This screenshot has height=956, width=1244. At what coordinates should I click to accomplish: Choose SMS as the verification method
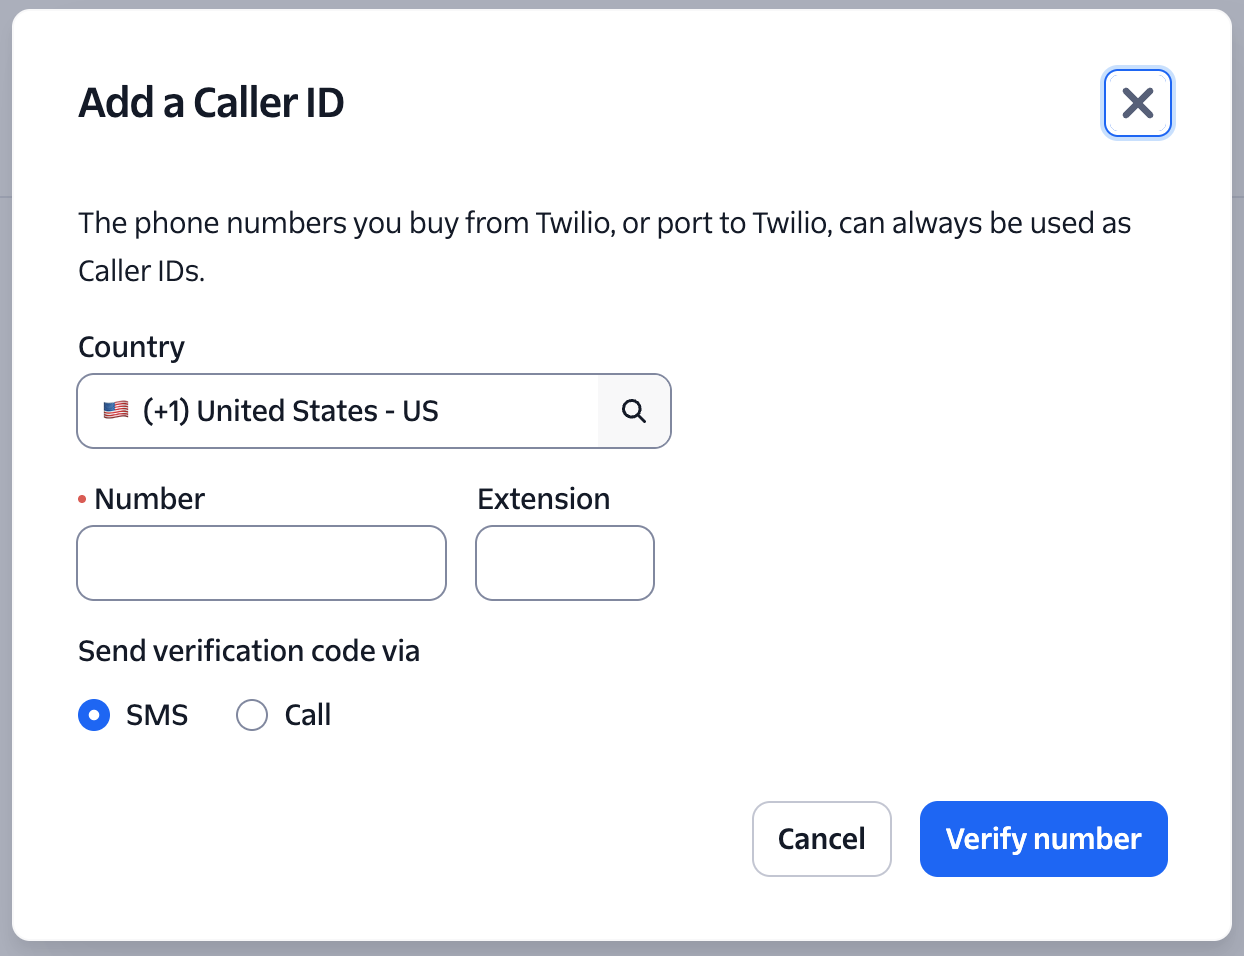(93, 714)
